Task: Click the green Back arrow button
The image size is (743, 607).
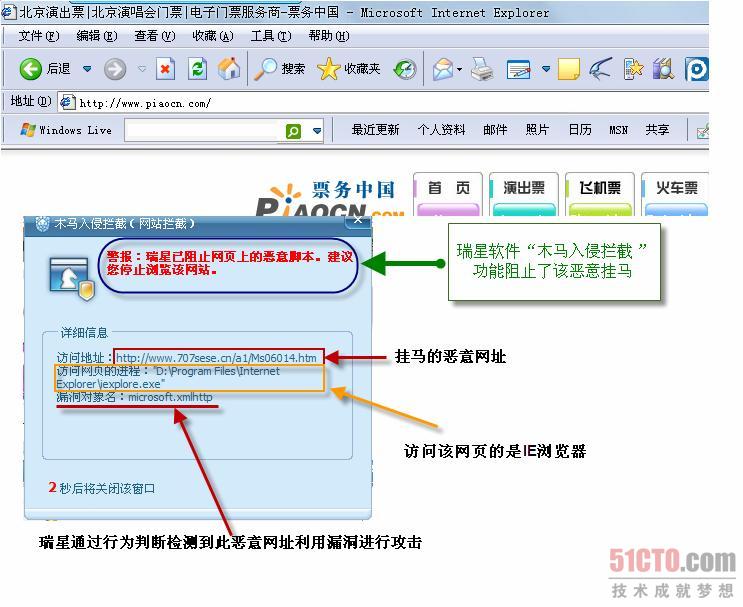Action: [31, 69]
